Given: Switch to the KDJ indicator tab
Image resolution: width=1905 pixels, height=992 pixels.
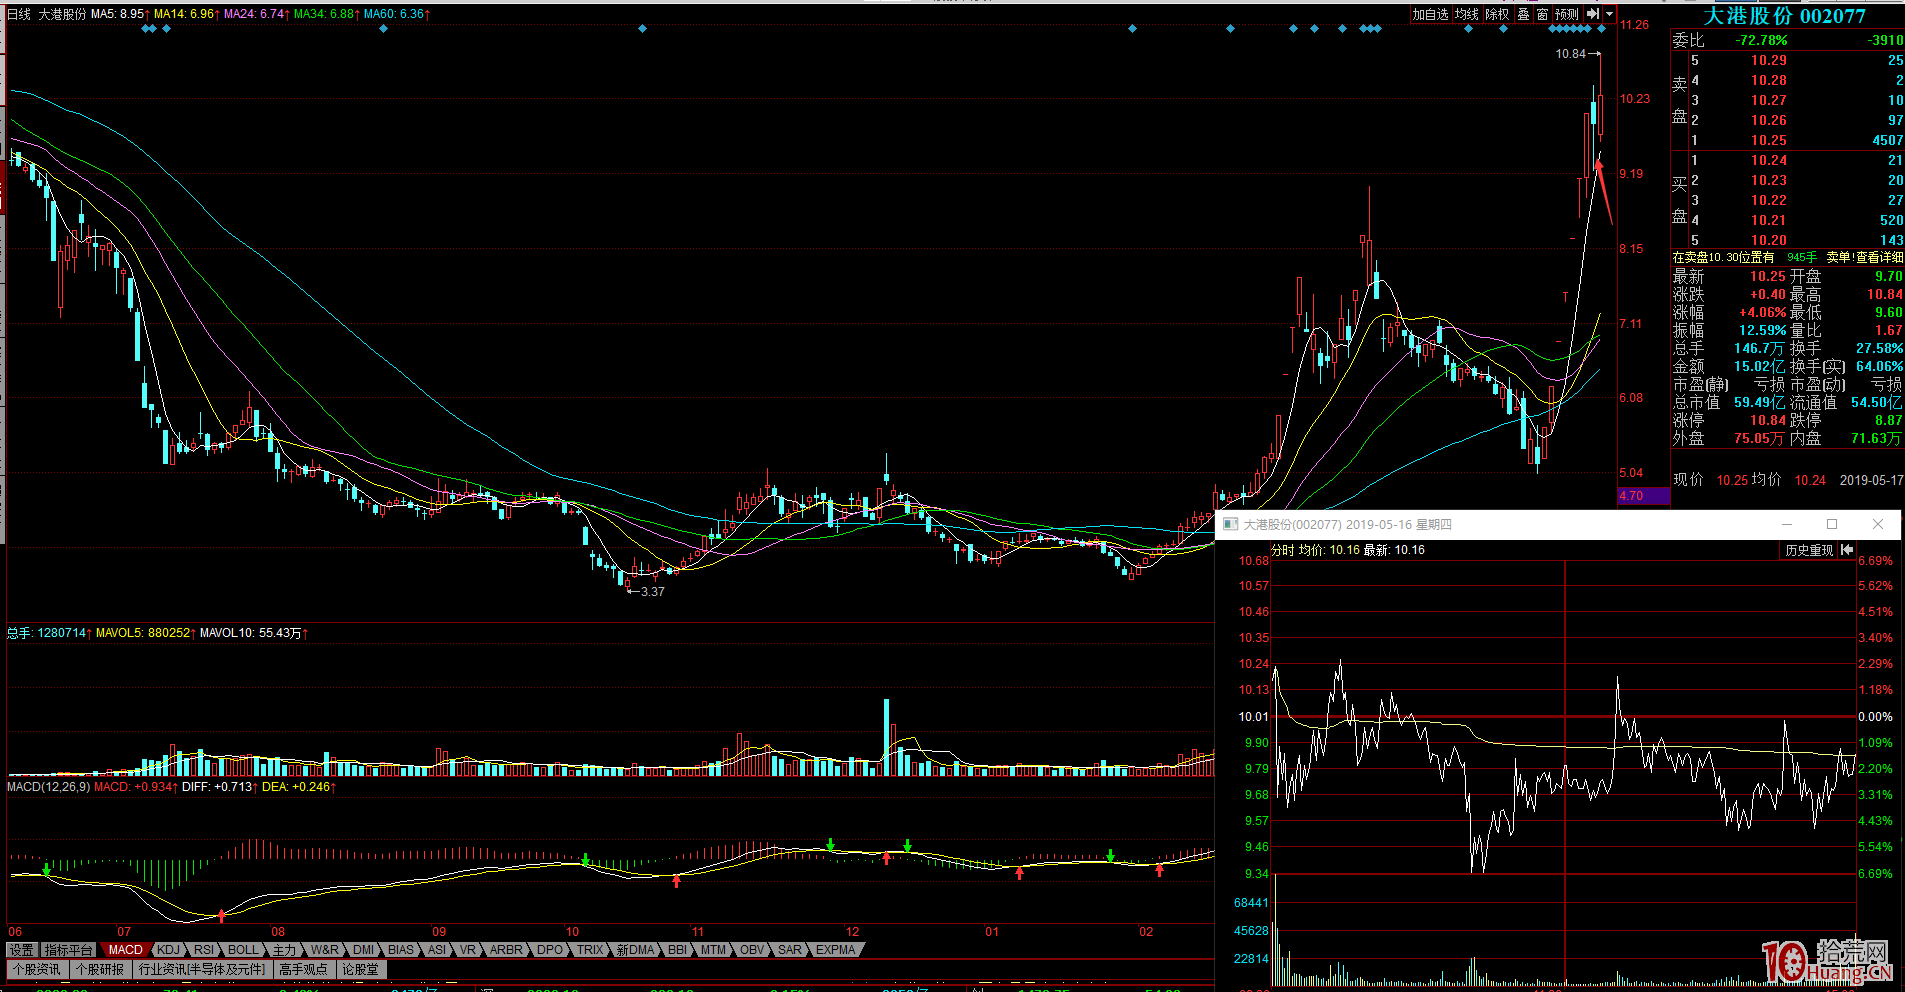Looking at the screenshot, I should 168,950.
